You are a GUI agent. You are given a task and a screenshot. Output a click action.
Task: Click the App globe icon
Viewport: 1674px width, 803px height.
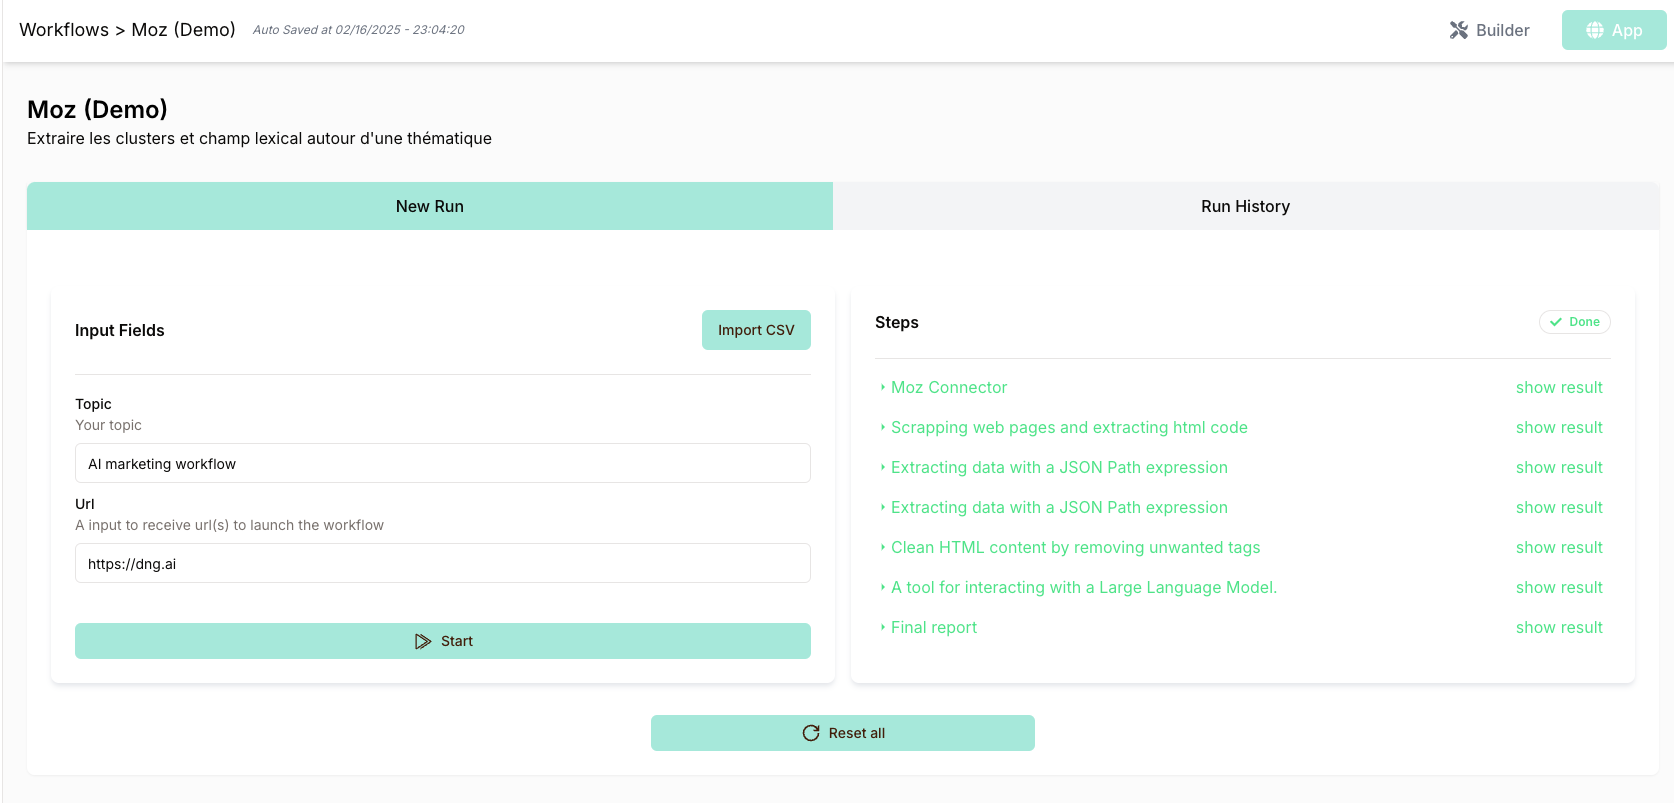coord(1595,30)
